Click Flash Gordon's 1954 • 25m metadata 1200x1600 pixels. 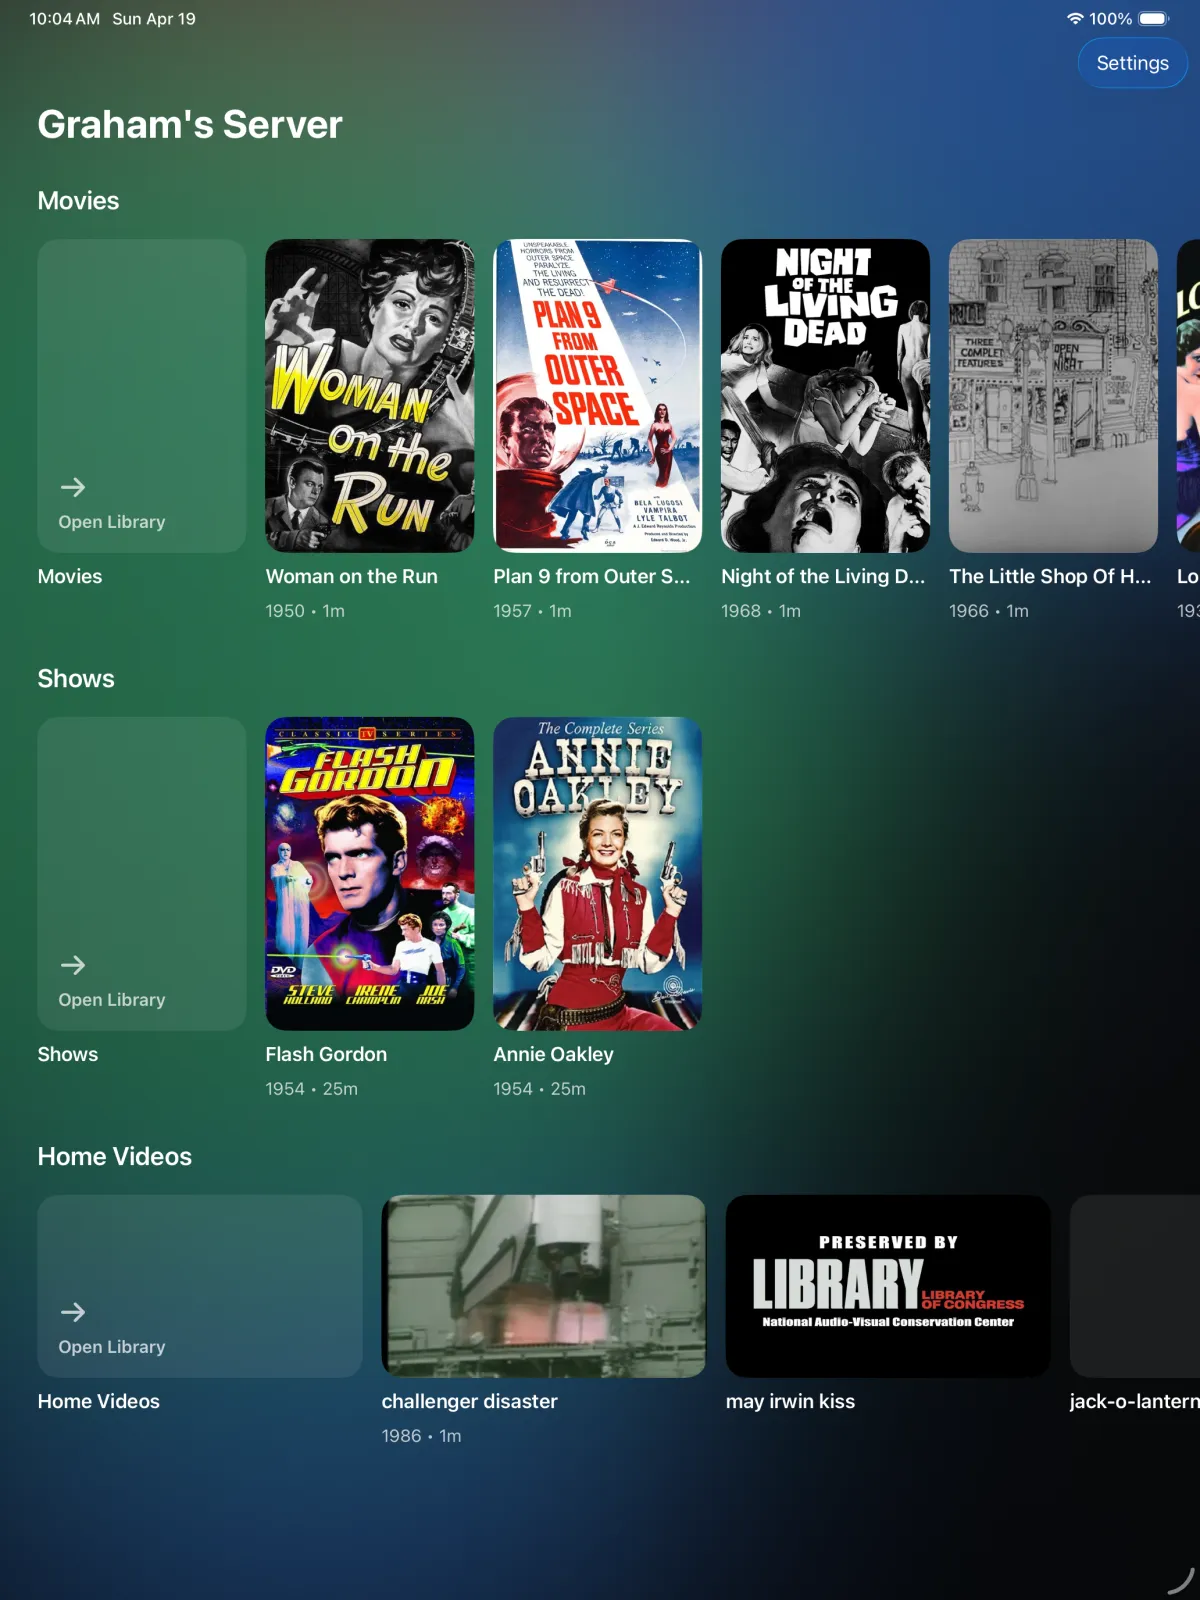click(x=312, y=1089)
